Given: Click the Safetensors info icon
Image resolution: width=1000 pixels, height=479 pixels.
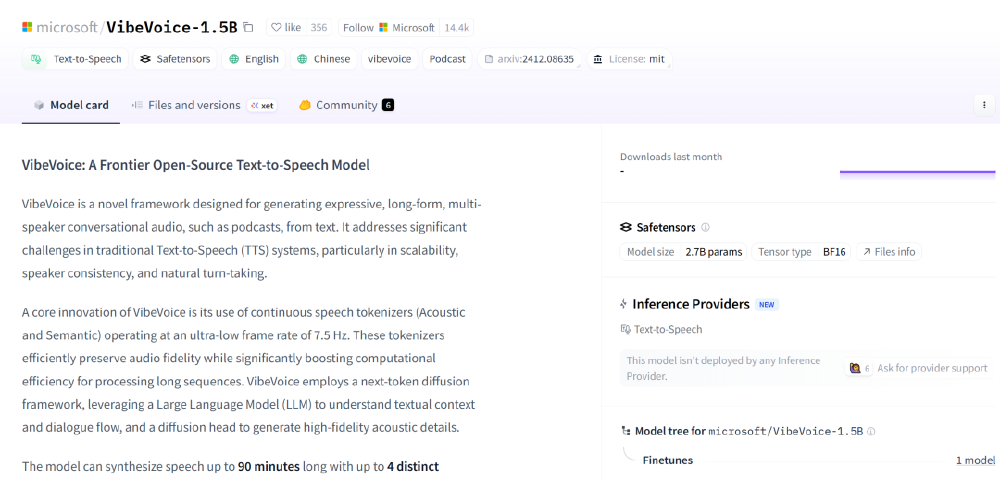Looking at the screenshot, I should [x=705, y=228].
